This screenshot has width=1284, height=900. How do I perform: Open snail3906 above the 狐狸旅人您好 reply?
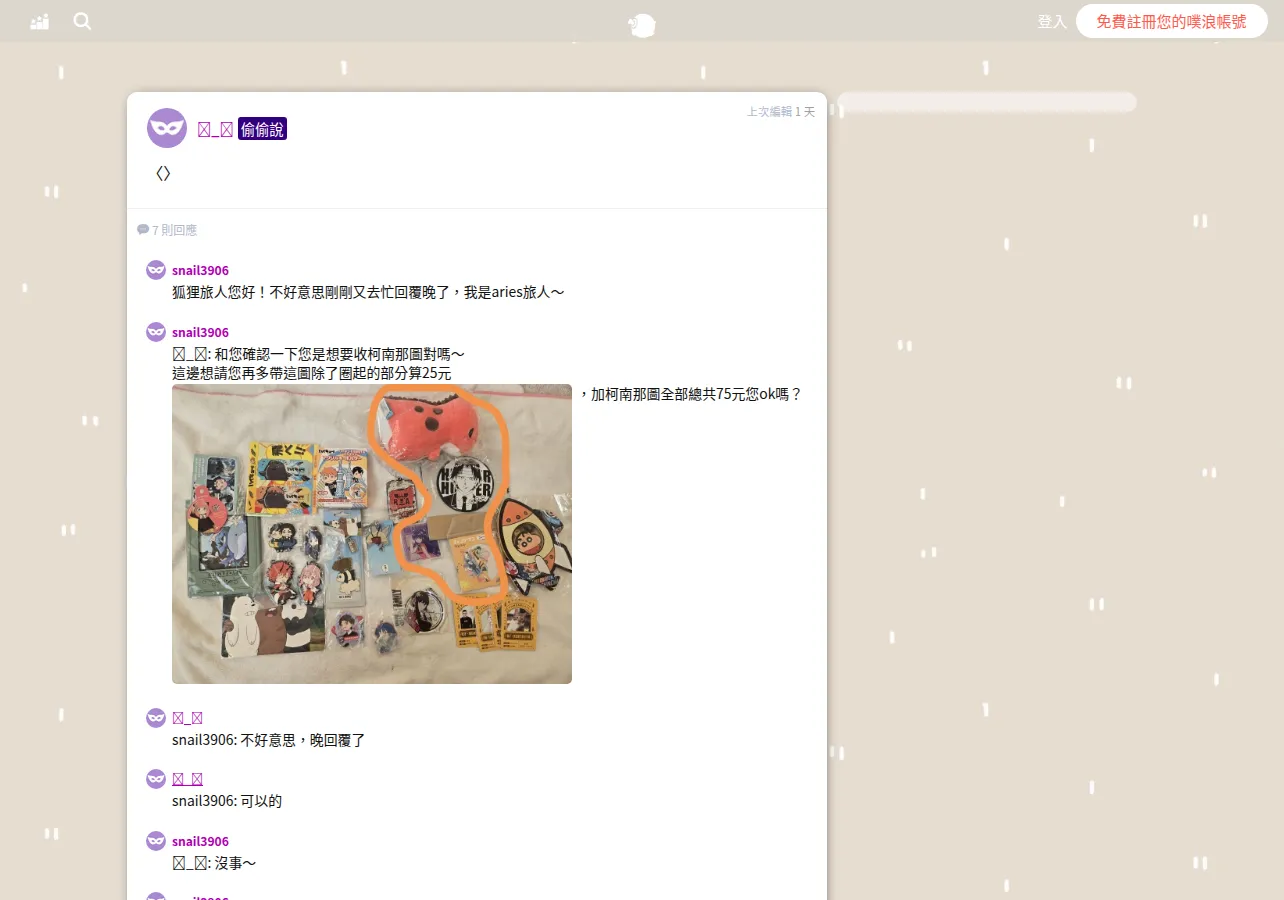click(200, 271)
